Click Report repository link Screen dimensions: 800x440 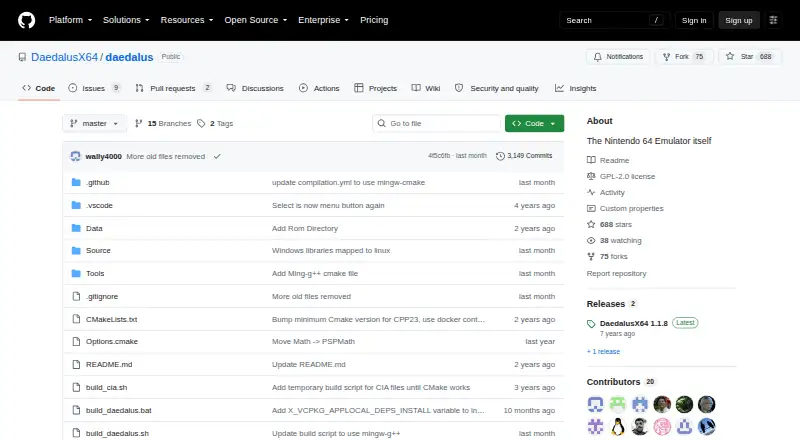click(x=616, y=274)
